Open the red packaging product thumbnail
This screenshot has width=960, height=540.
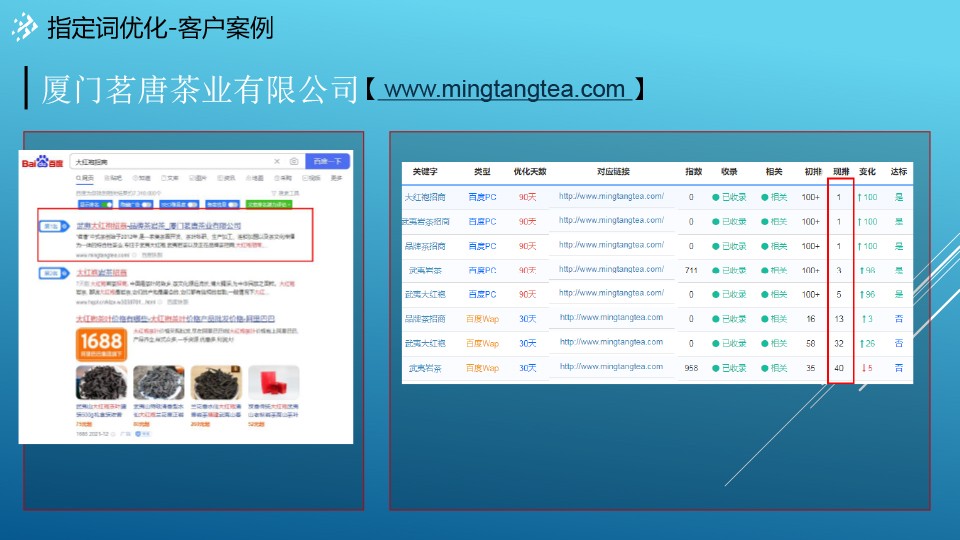click(274, 382)
